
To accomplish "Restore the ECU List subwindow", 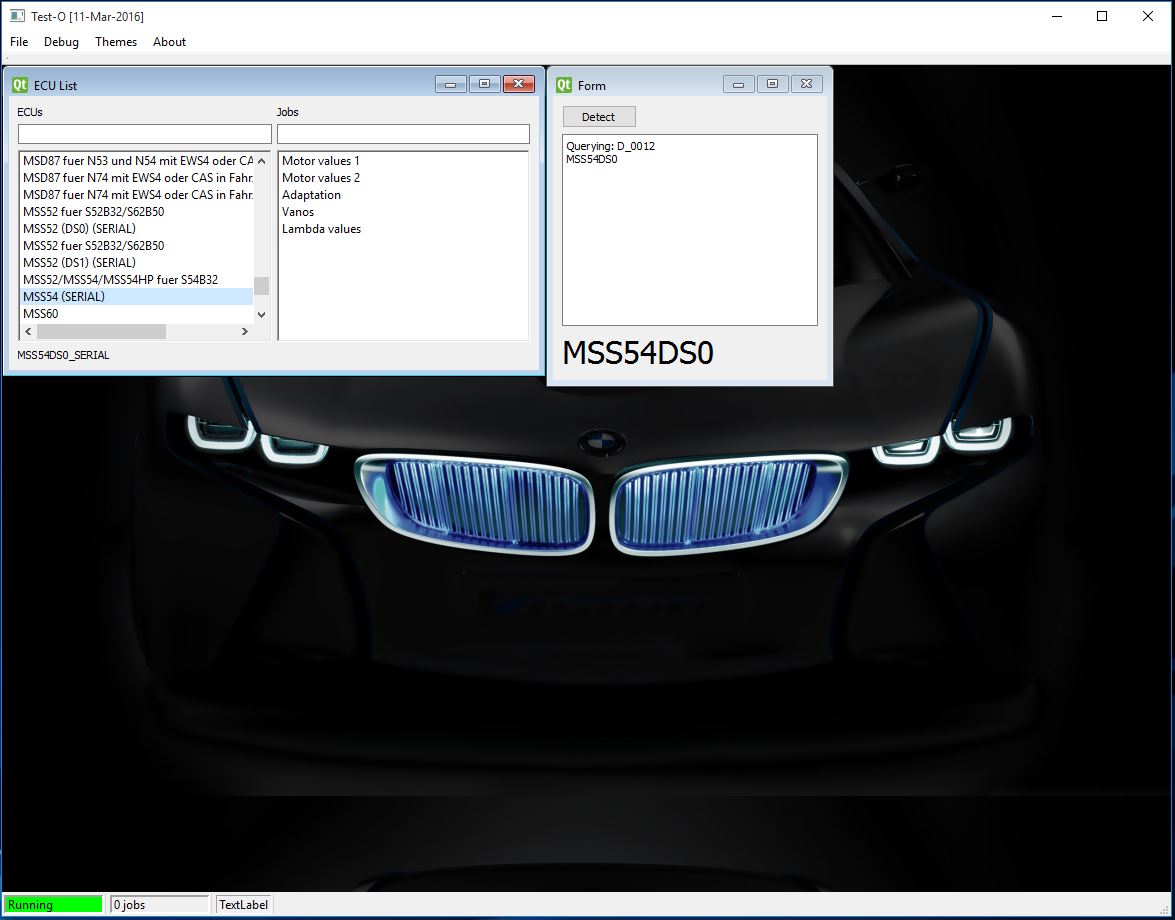I will [484, 84].
